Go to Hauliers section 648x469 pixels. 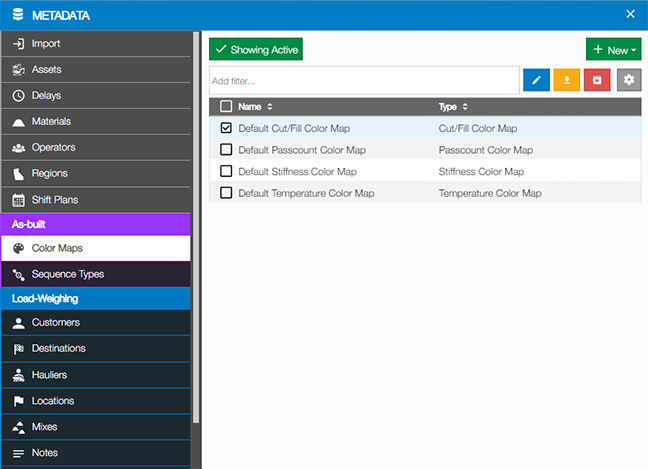point(95,375)
